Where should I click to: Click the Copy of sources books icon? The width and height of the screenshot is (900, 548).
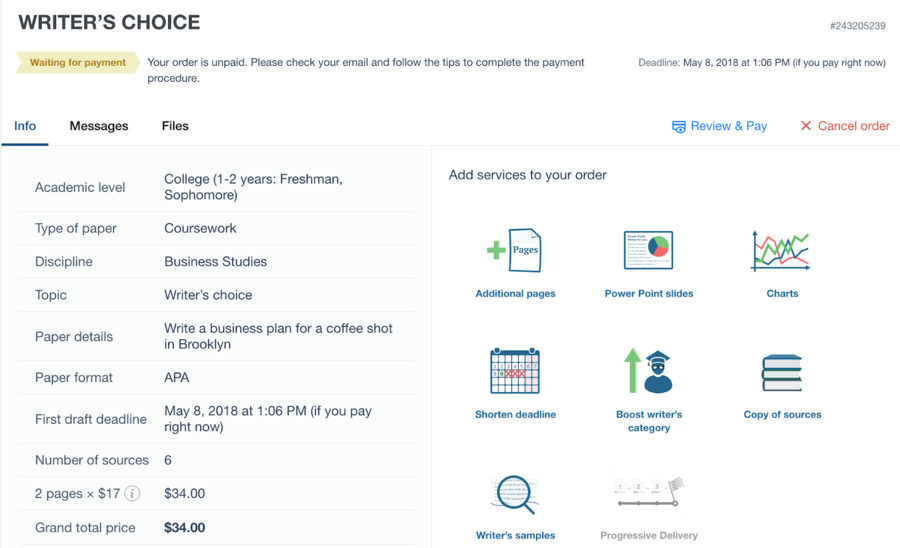(782, 373)
